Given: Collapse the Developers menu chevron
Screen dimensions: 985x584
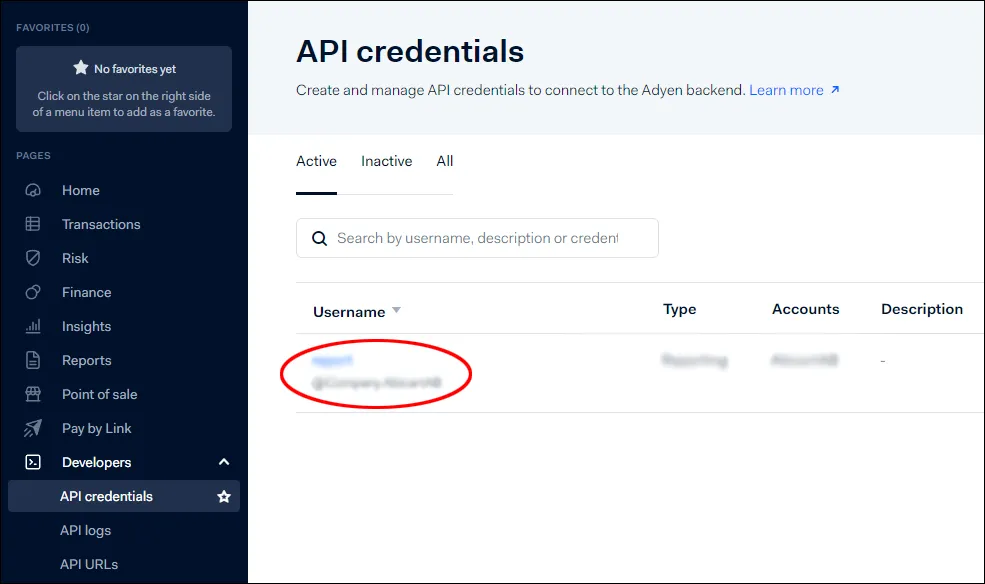Looking at the screenshot, I should (x=224, y=462).
